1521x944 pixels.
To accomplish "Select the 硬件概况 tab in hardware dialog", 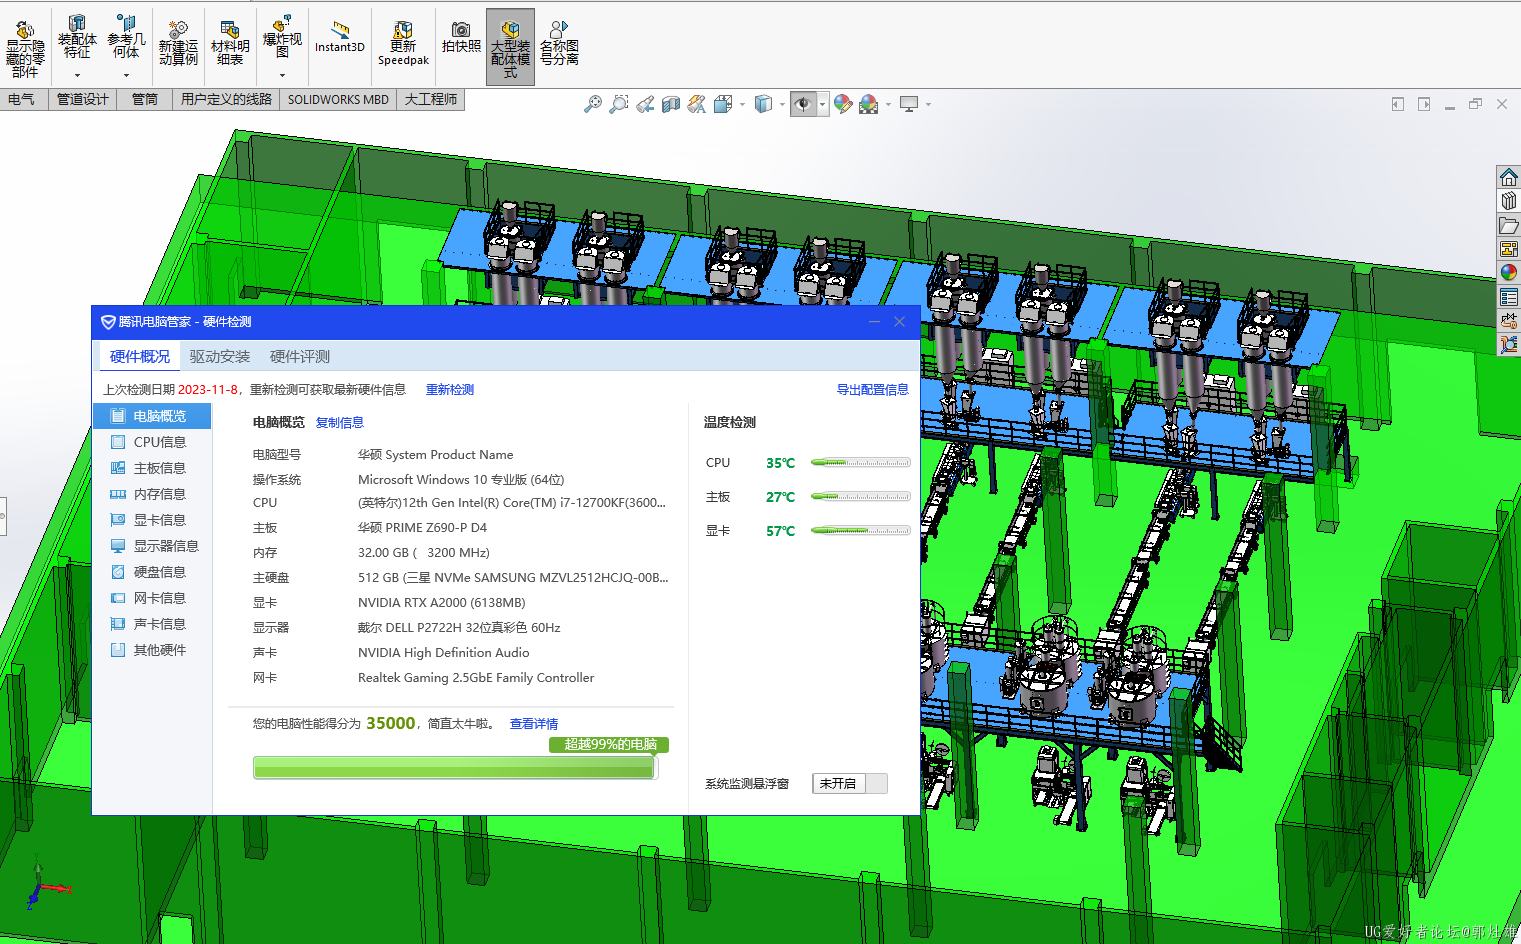I will (x=139, y=356).
